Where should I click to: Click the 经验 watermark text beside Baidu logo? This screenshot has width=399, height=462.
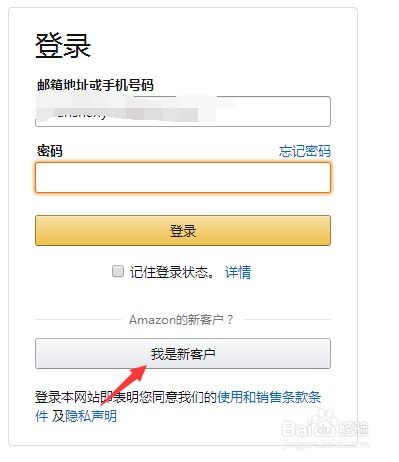tap(354, 429)
